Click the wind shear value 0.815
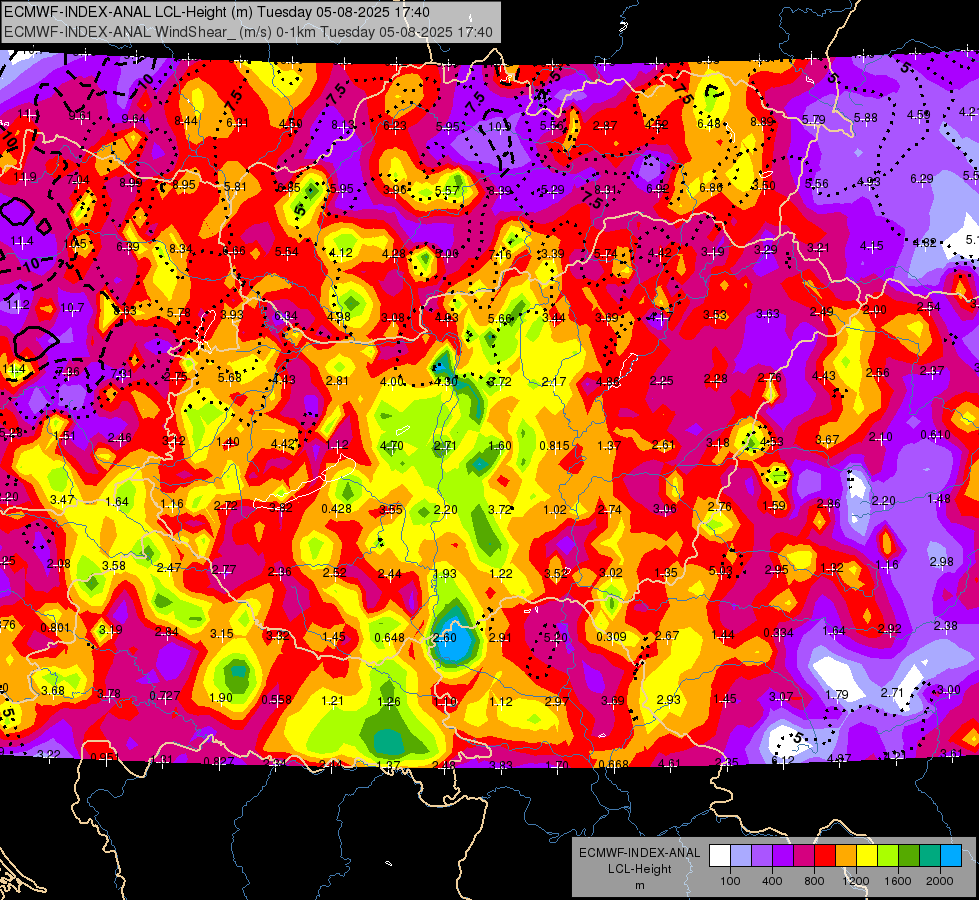This screenshot has width=979, height=900. click(554, 445)
